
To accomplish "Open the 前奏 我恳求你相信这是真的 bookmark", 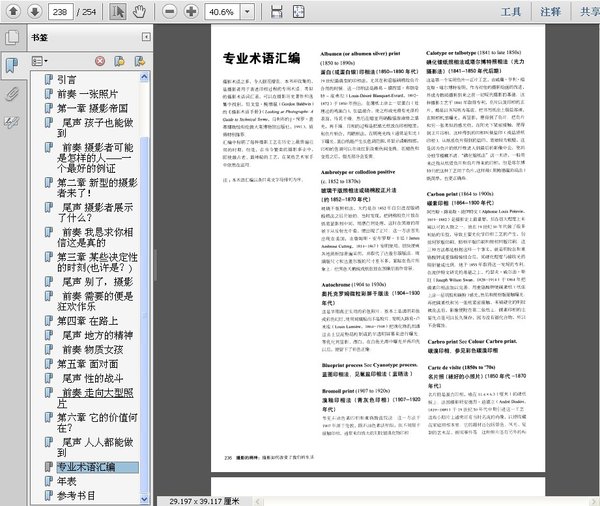I will pos(95,237).
